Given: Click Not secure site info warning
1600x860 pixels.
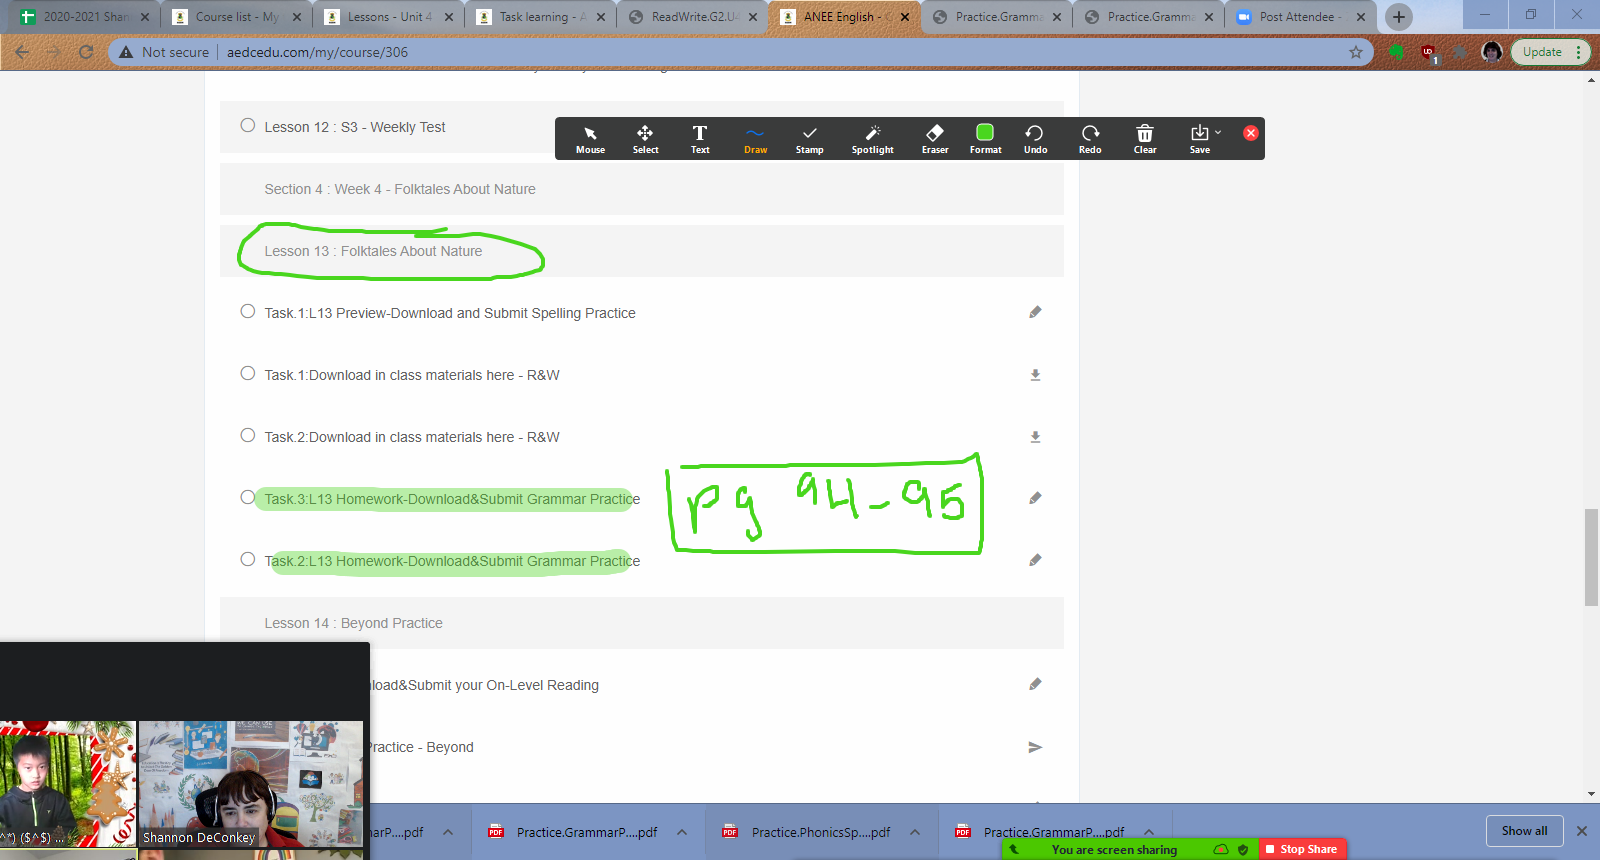Looking at the screenshot, I should point(164,52).
